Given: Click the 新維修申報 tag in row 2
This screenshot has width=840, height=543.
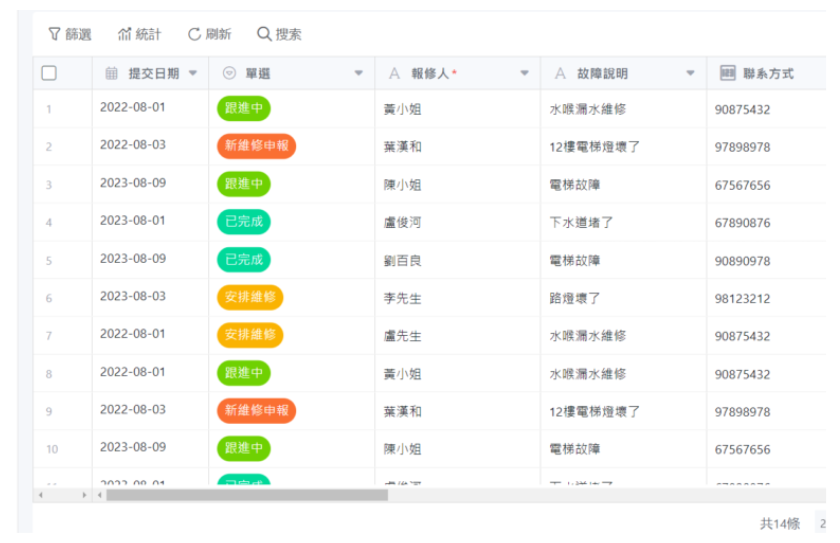Looking at the screenshot, I should click(x=257, y=146).
